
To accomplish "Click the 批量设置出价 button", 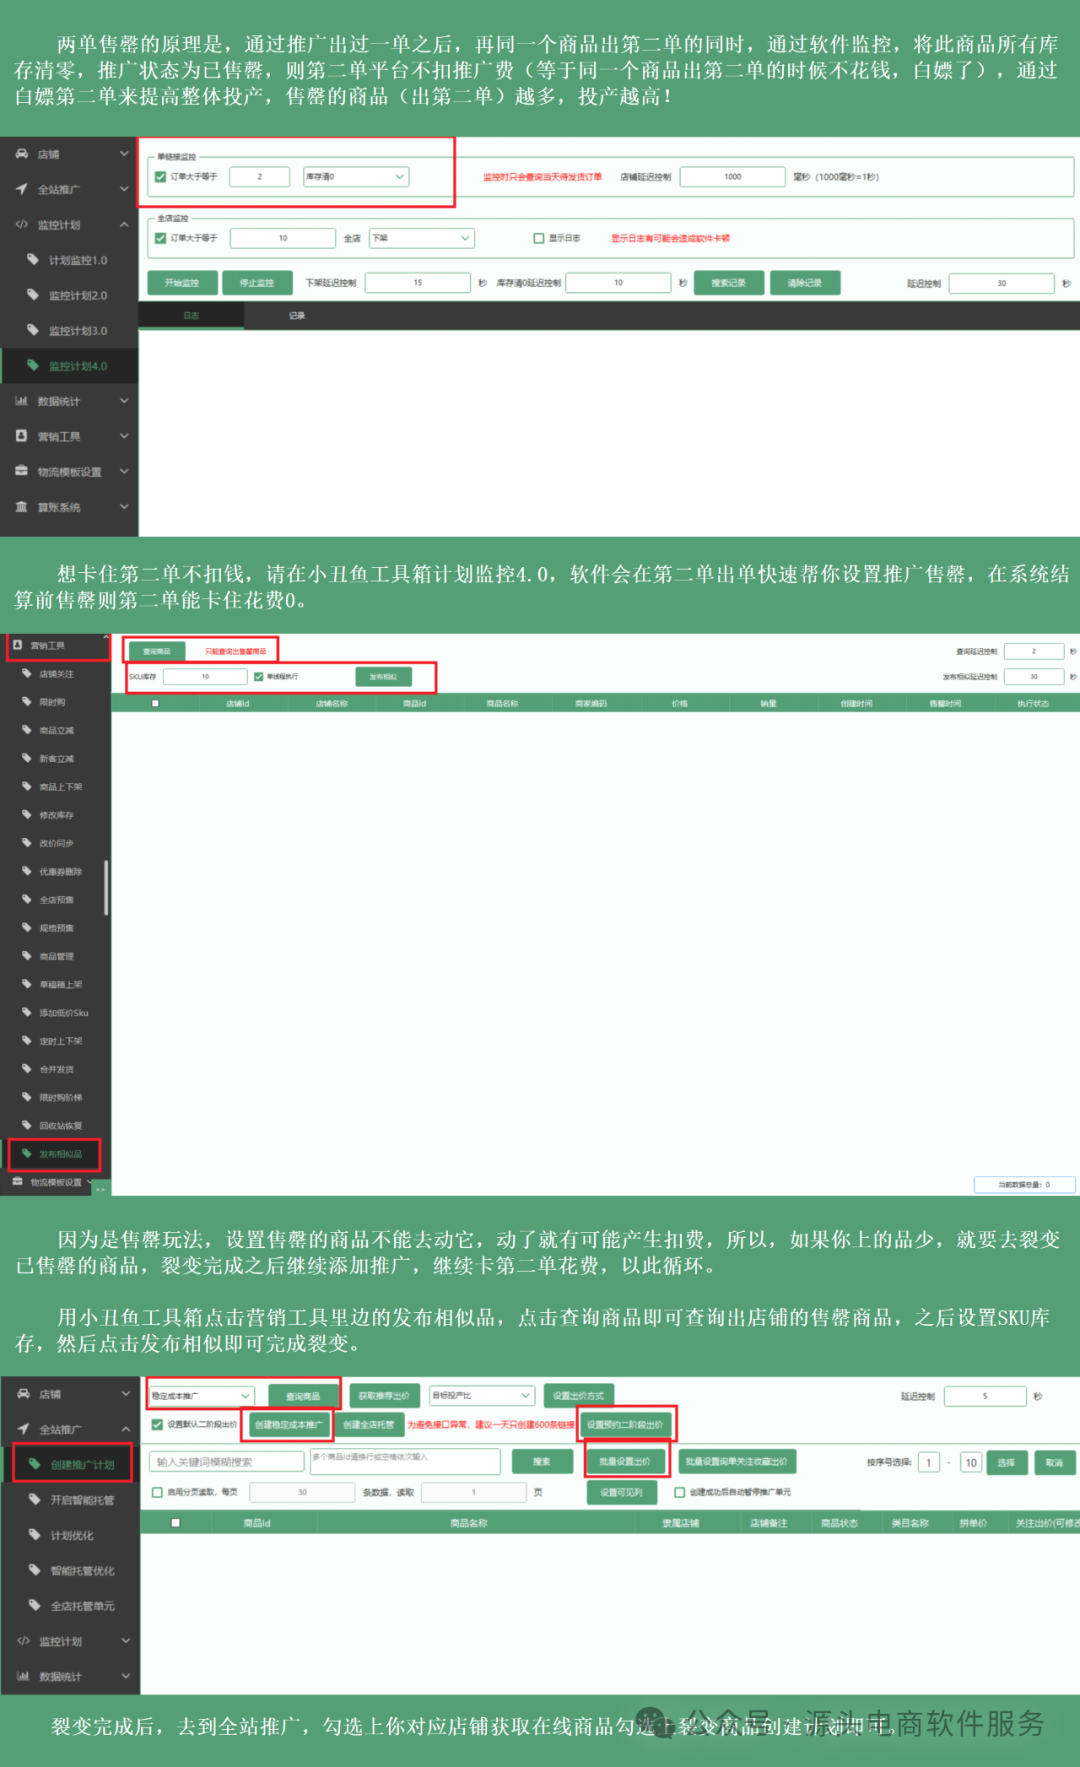I will (x=625, y=1462).
